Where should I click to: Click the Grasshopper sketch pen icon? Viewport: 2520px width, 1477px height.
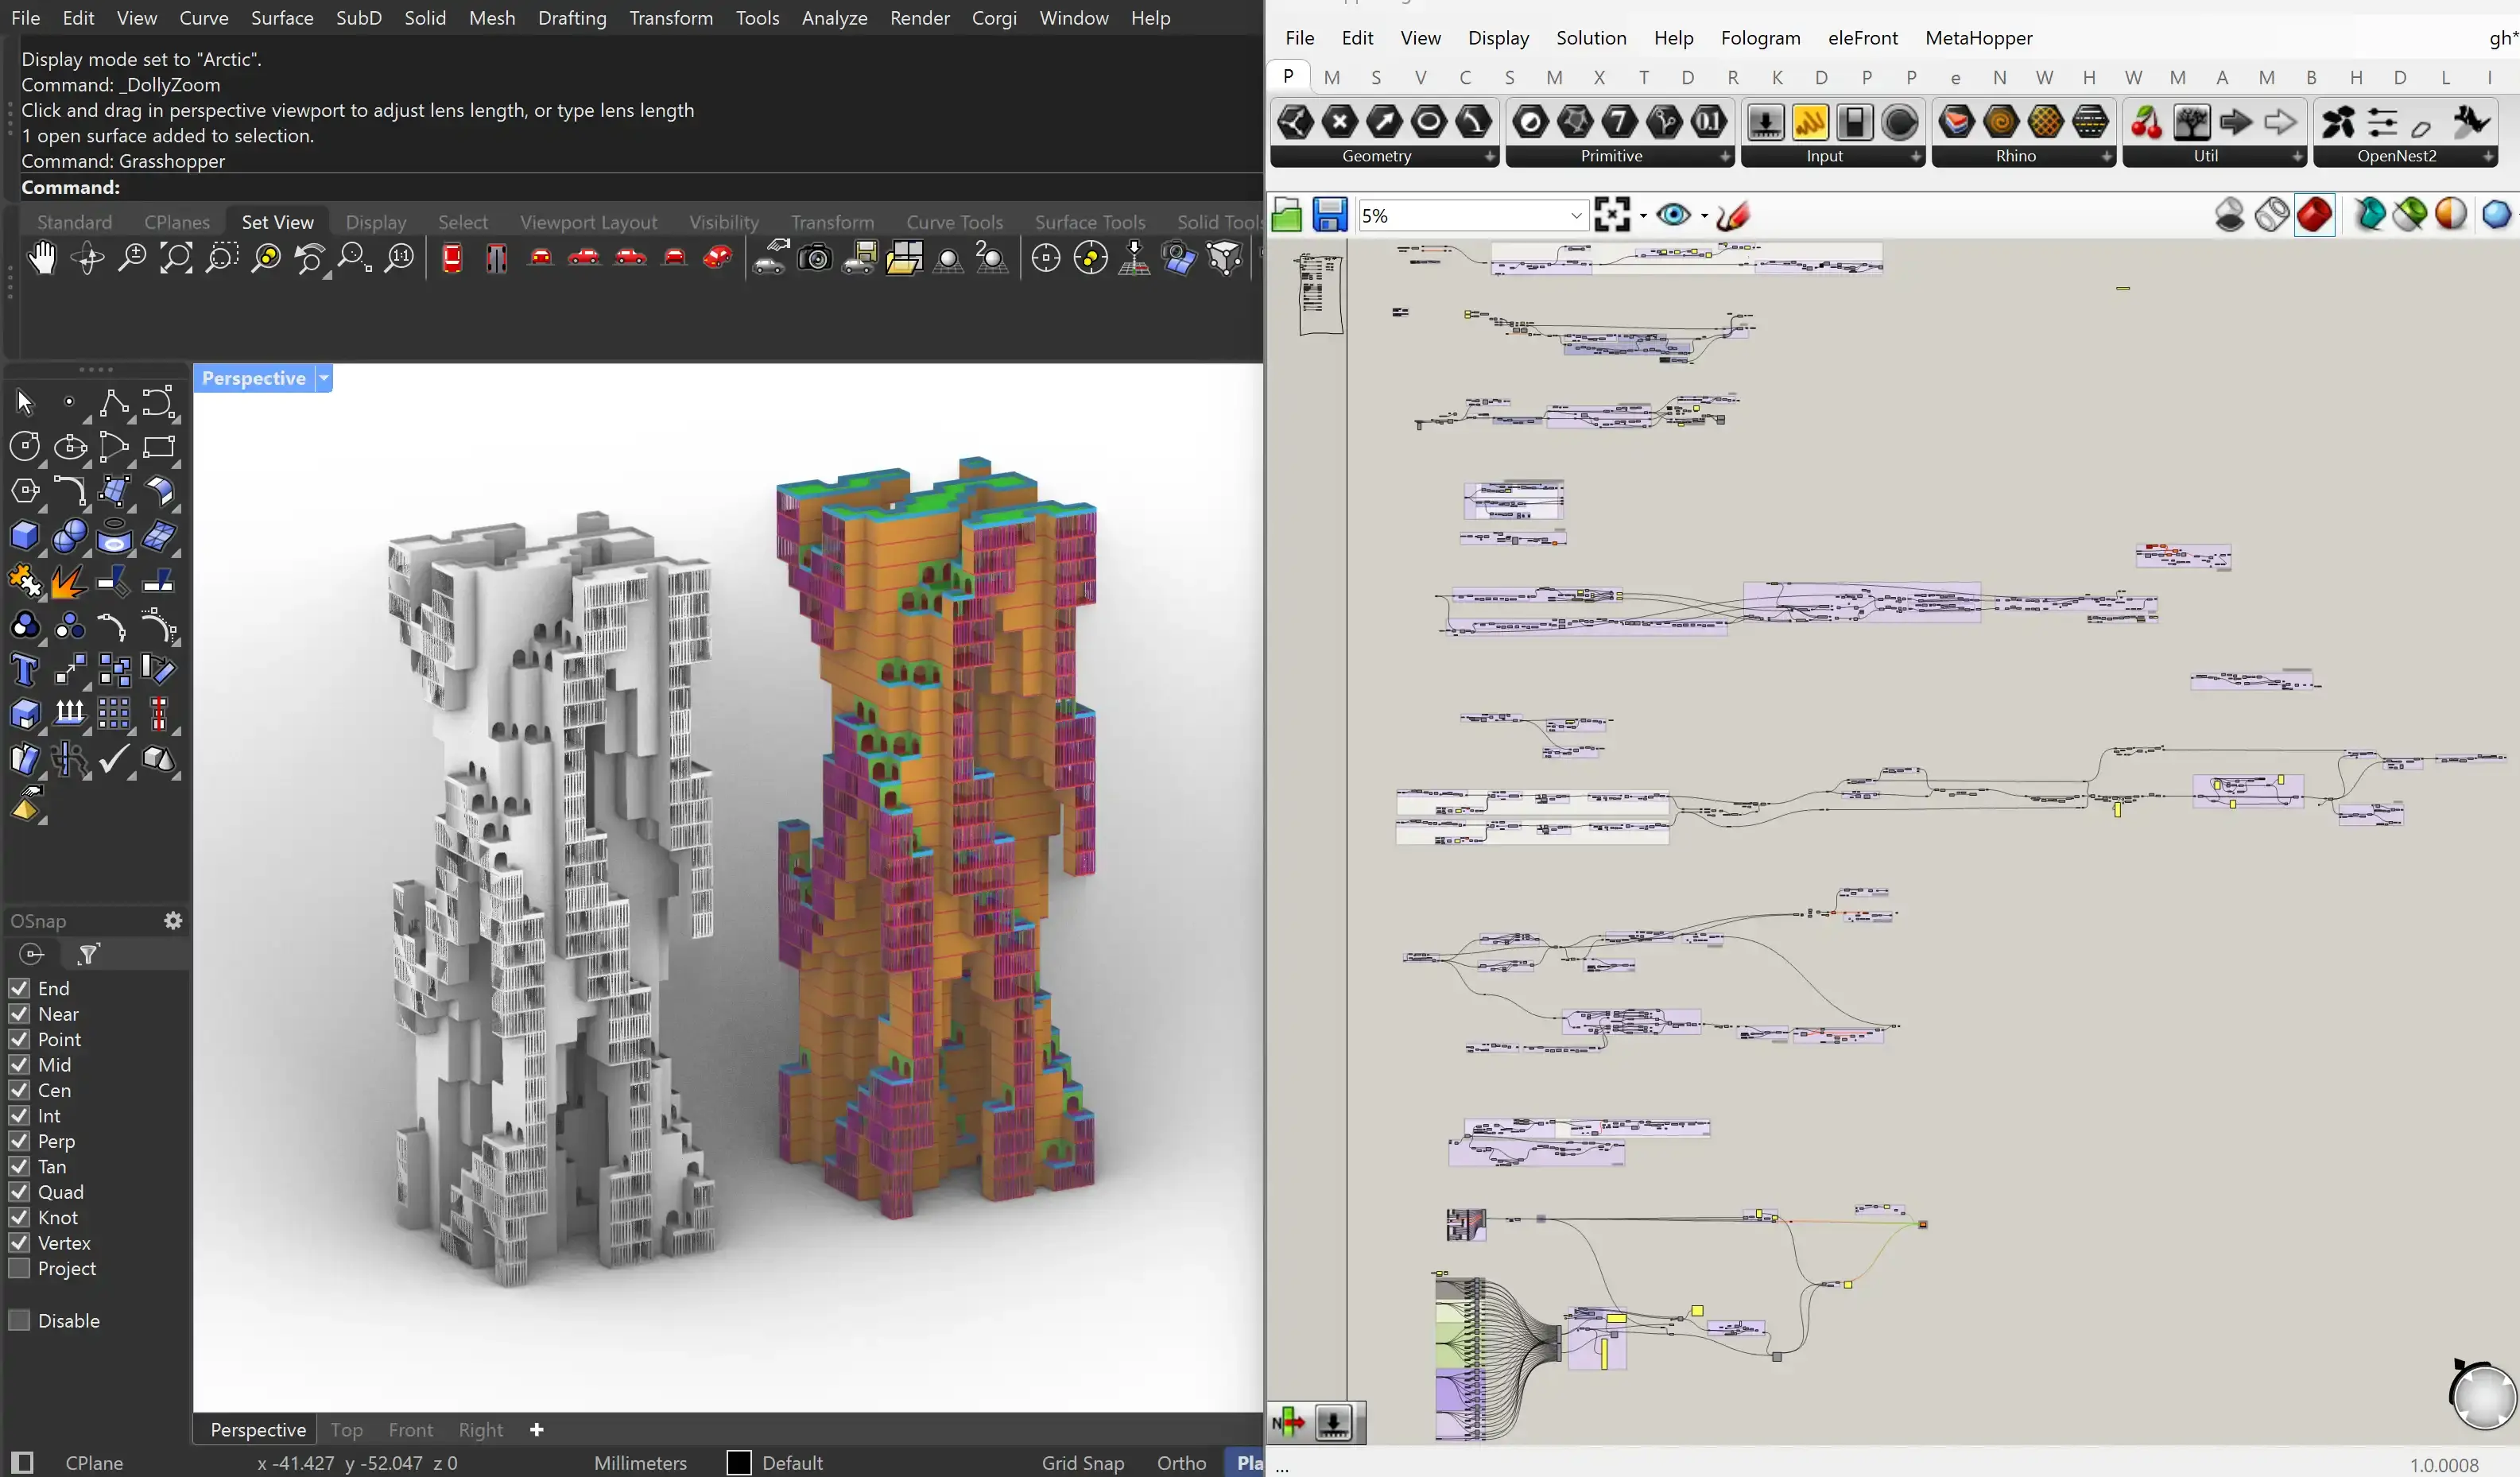(1733, 215)
